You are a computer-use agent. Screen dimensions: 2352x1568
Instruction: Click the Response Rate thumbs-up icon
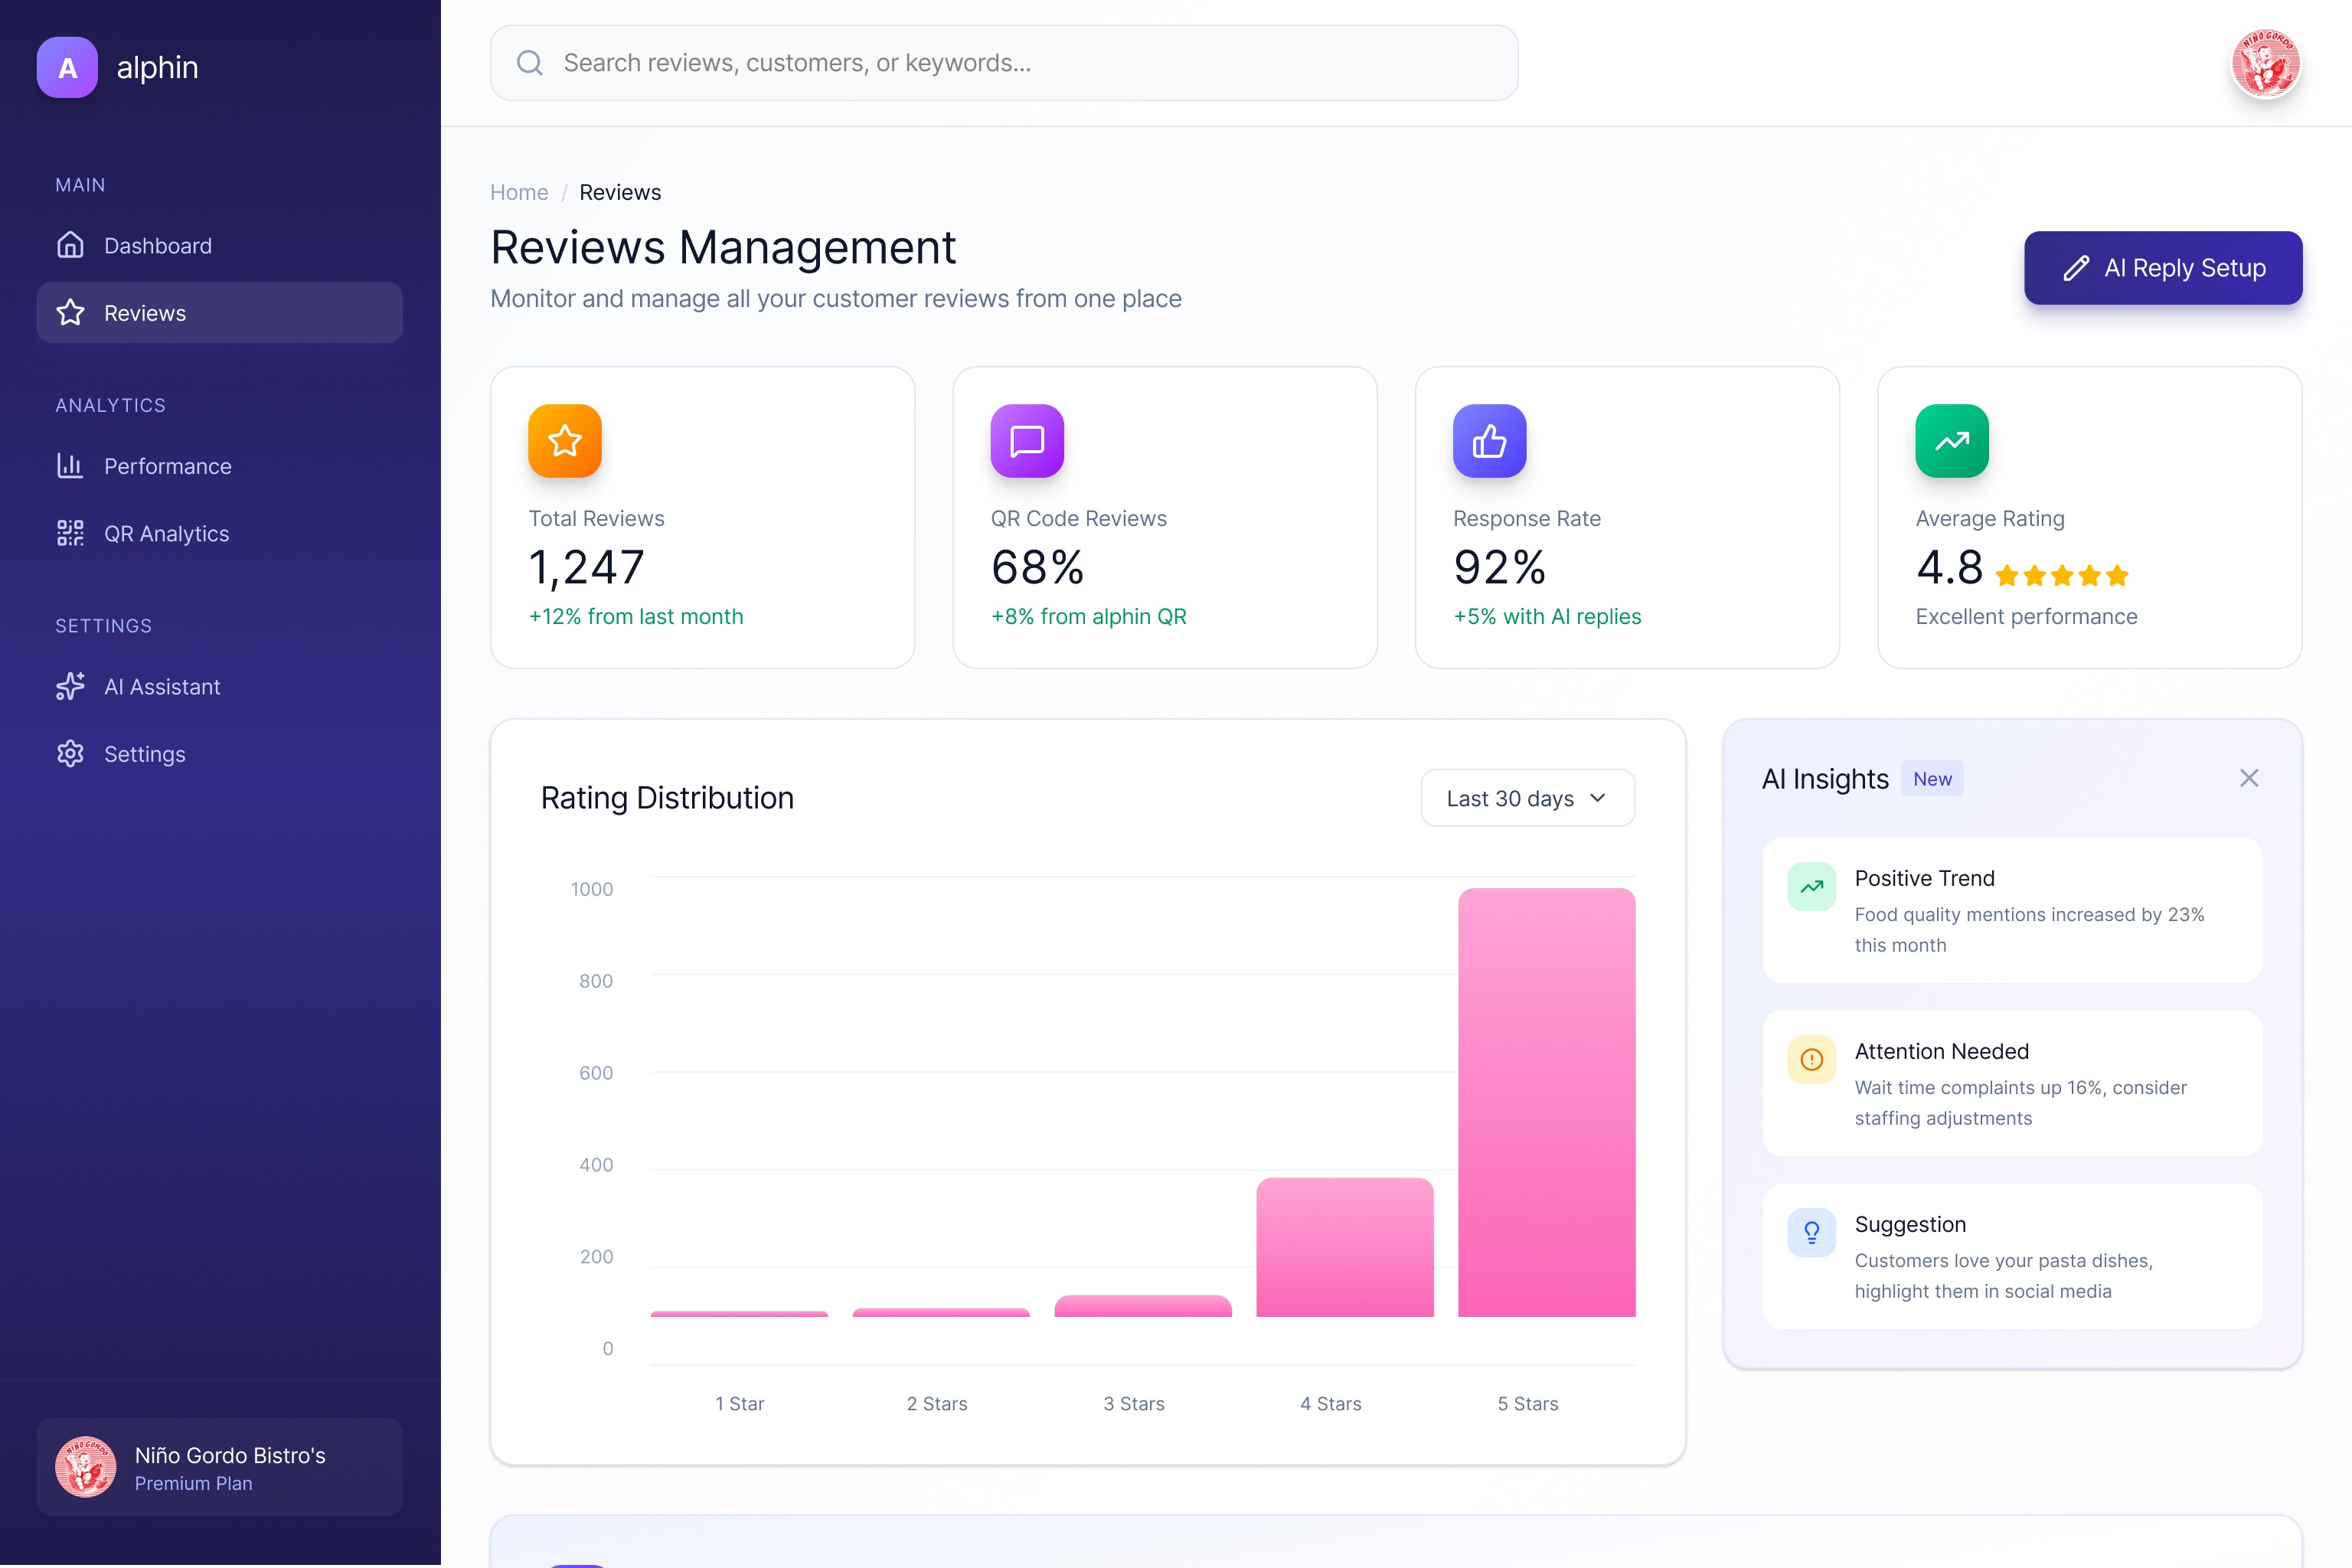1489,441
